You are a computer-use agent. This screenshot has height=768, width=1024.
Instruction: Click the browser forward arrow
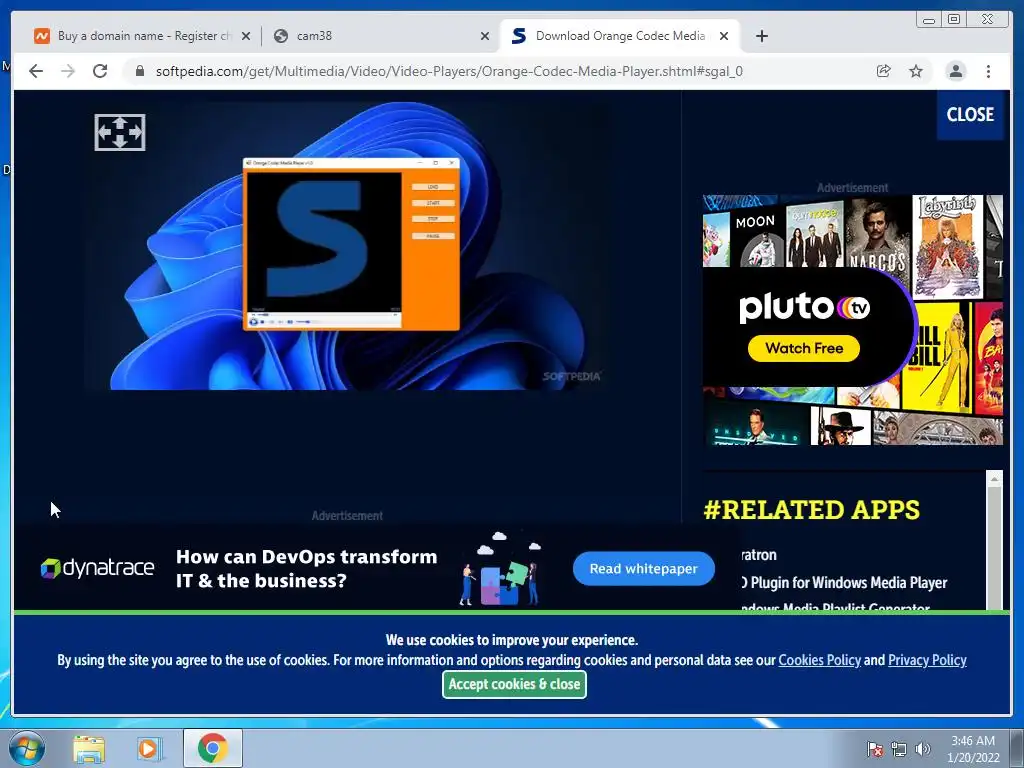pyautogui.click(x=68, y=71)
